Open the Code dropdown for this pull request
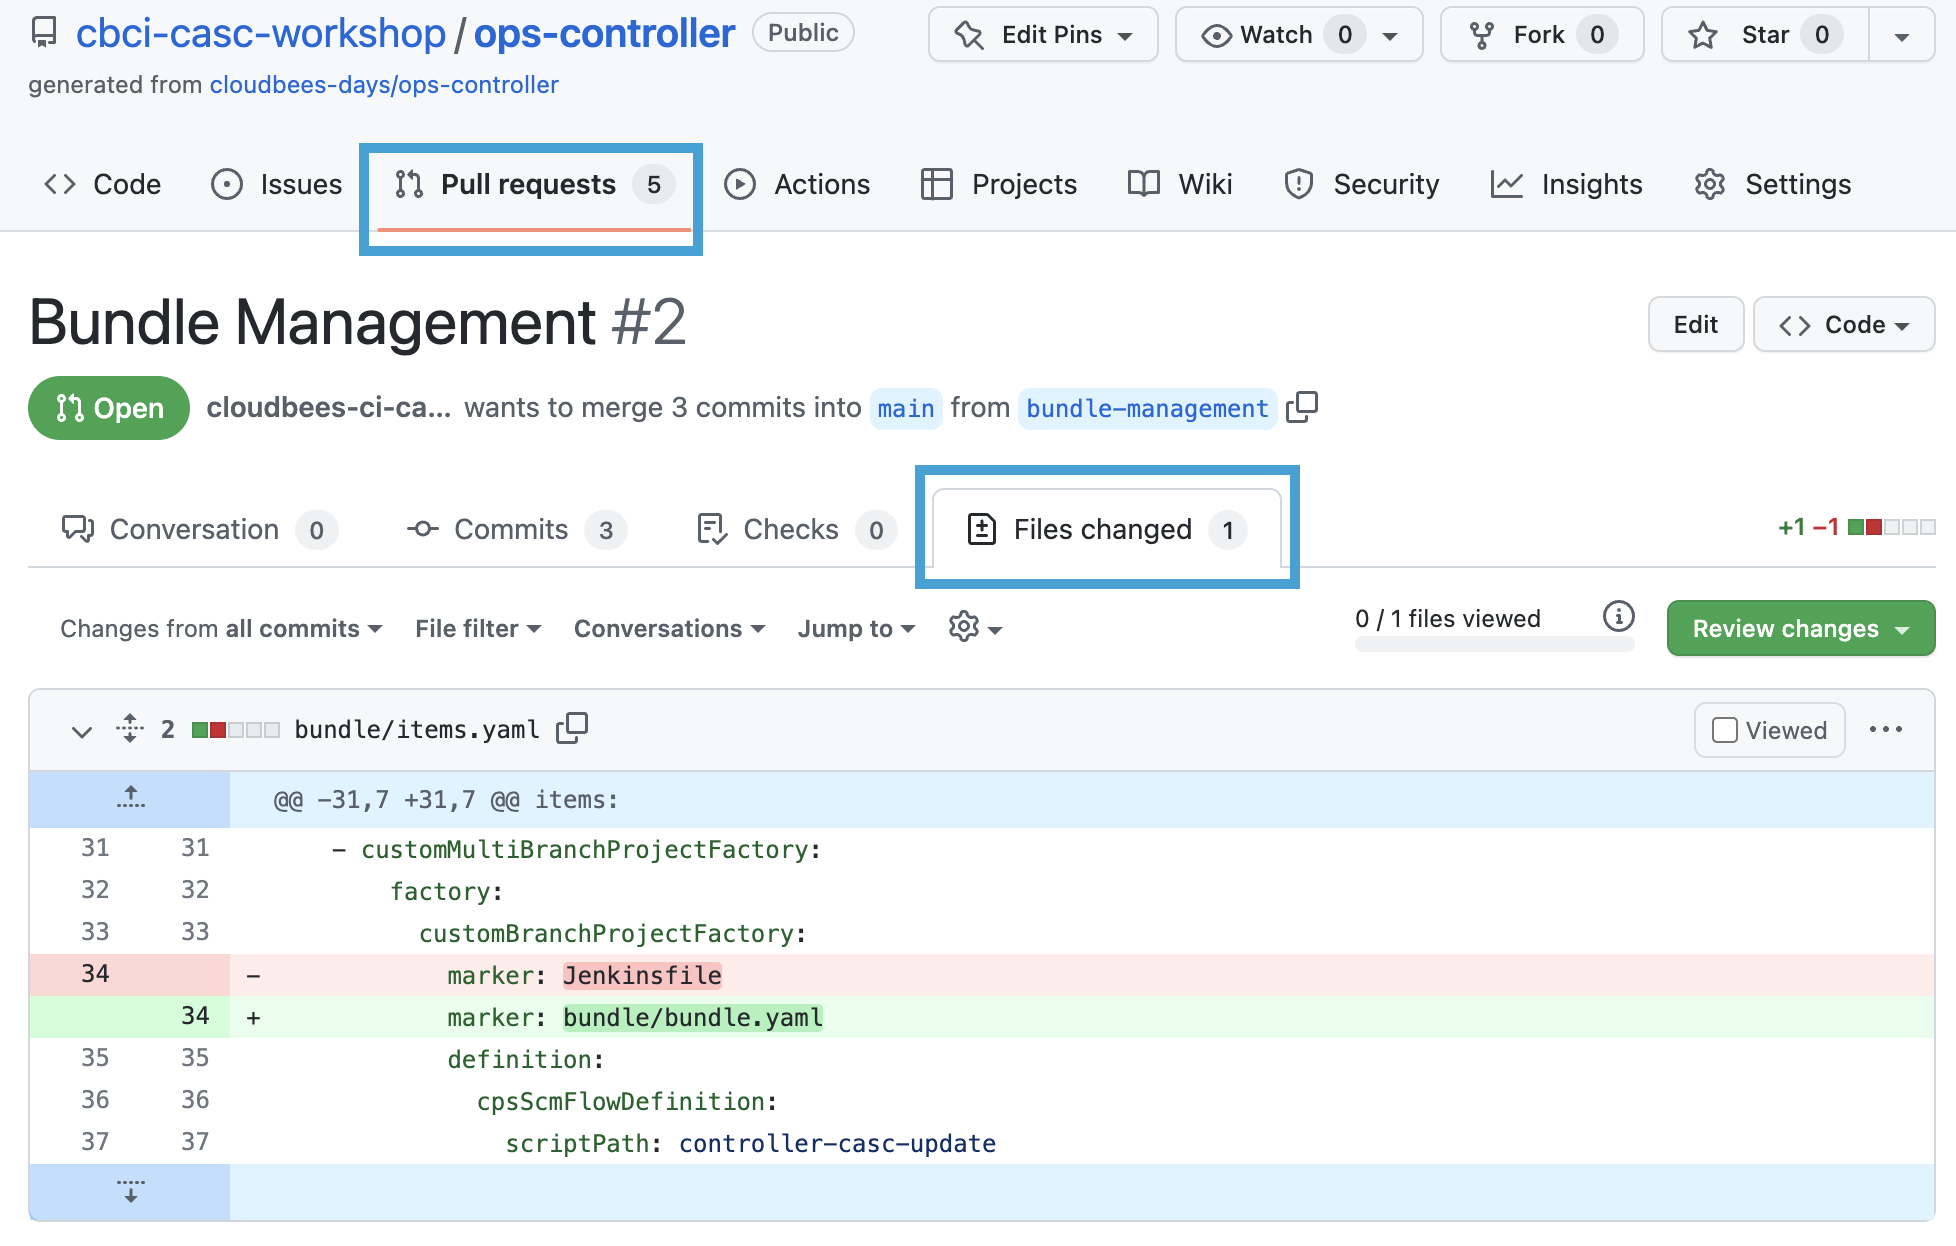This screenshot has width=1956, height=1246. [x=1844, y=324]
